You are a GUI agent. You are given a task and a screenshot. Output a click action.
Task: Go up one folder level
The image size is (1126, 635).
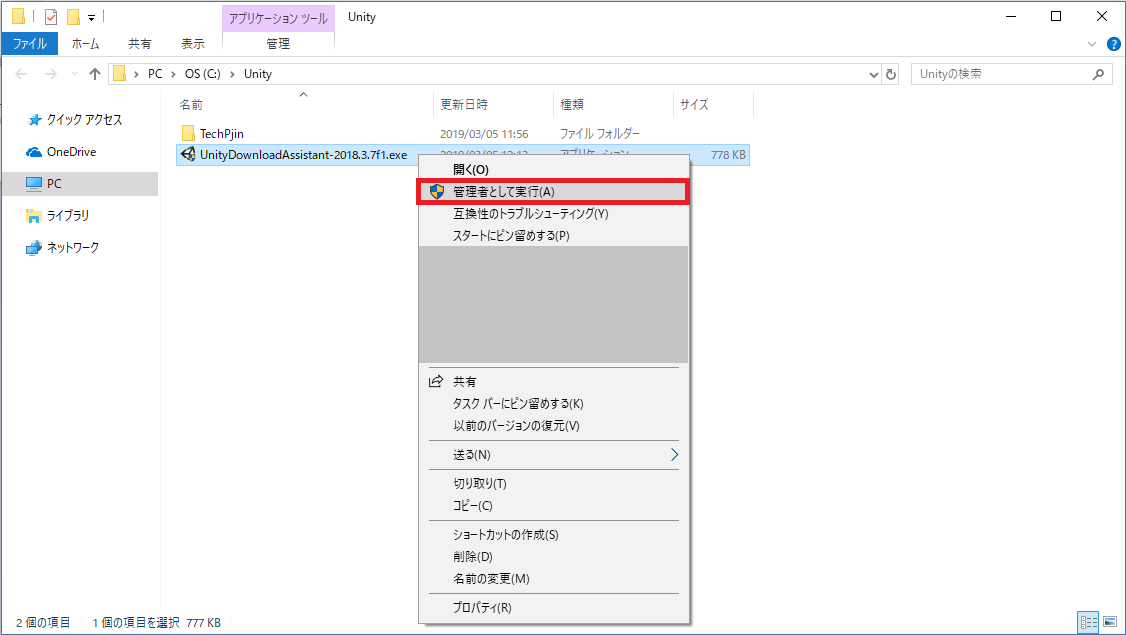click(95, 74)
